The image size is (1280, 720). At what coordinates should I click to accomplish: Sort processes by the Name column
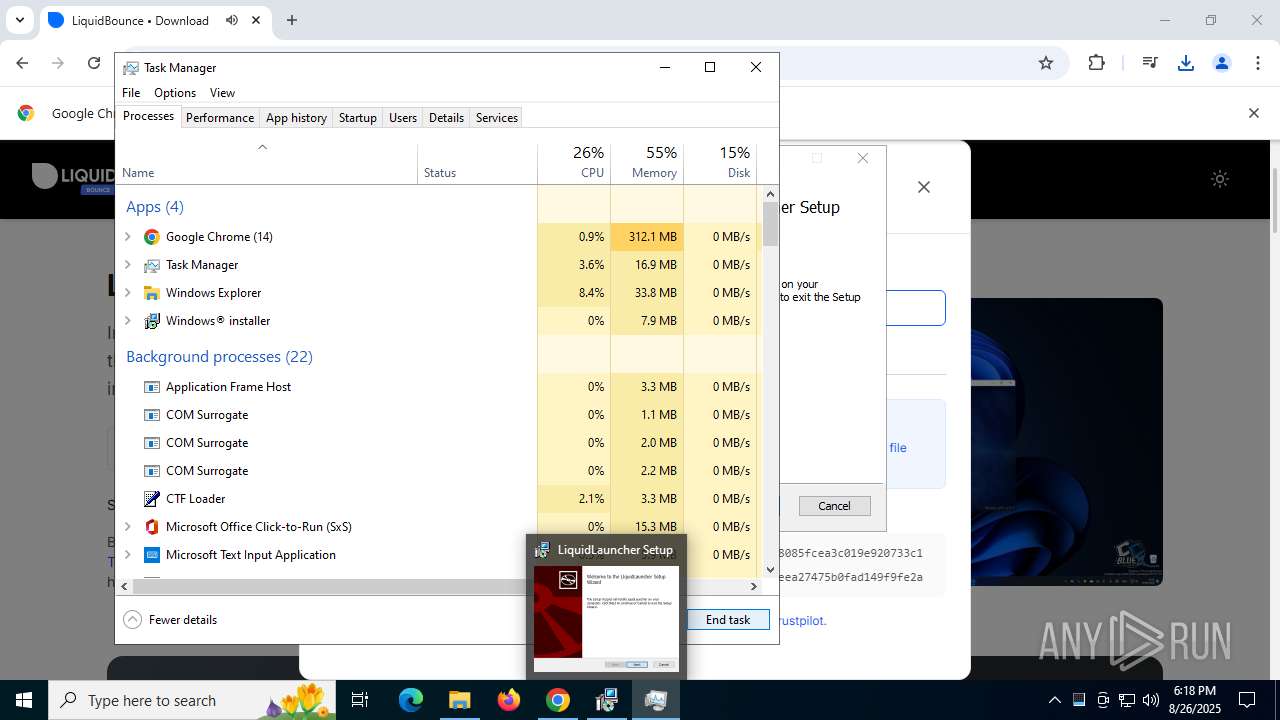[267, 163]
